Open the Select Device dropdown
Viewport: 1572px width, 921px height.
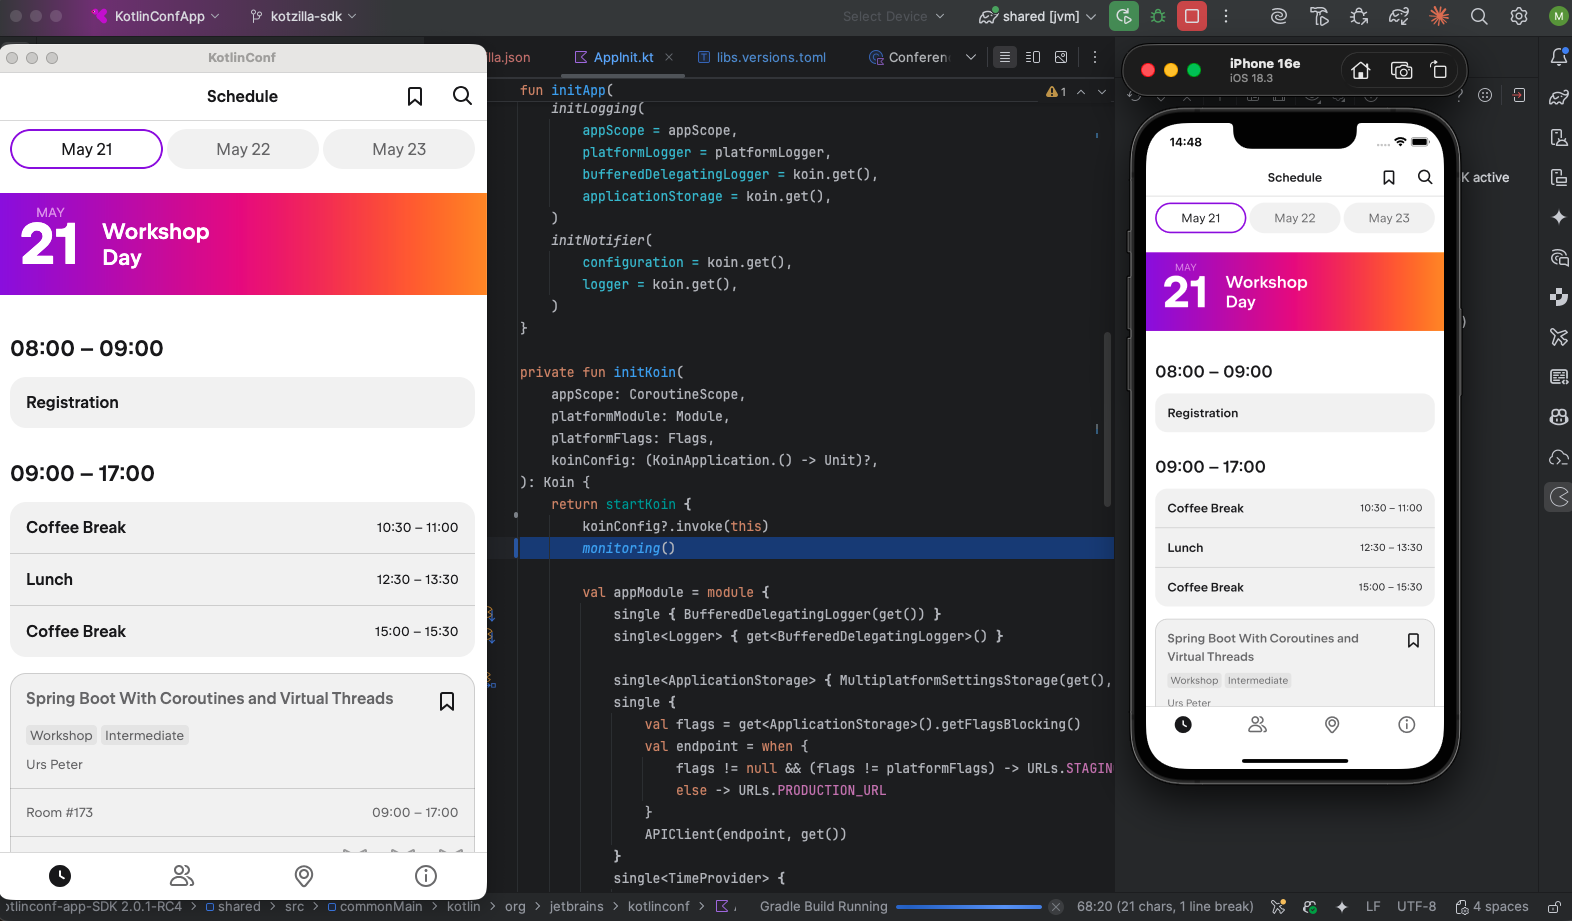(892, 16)
